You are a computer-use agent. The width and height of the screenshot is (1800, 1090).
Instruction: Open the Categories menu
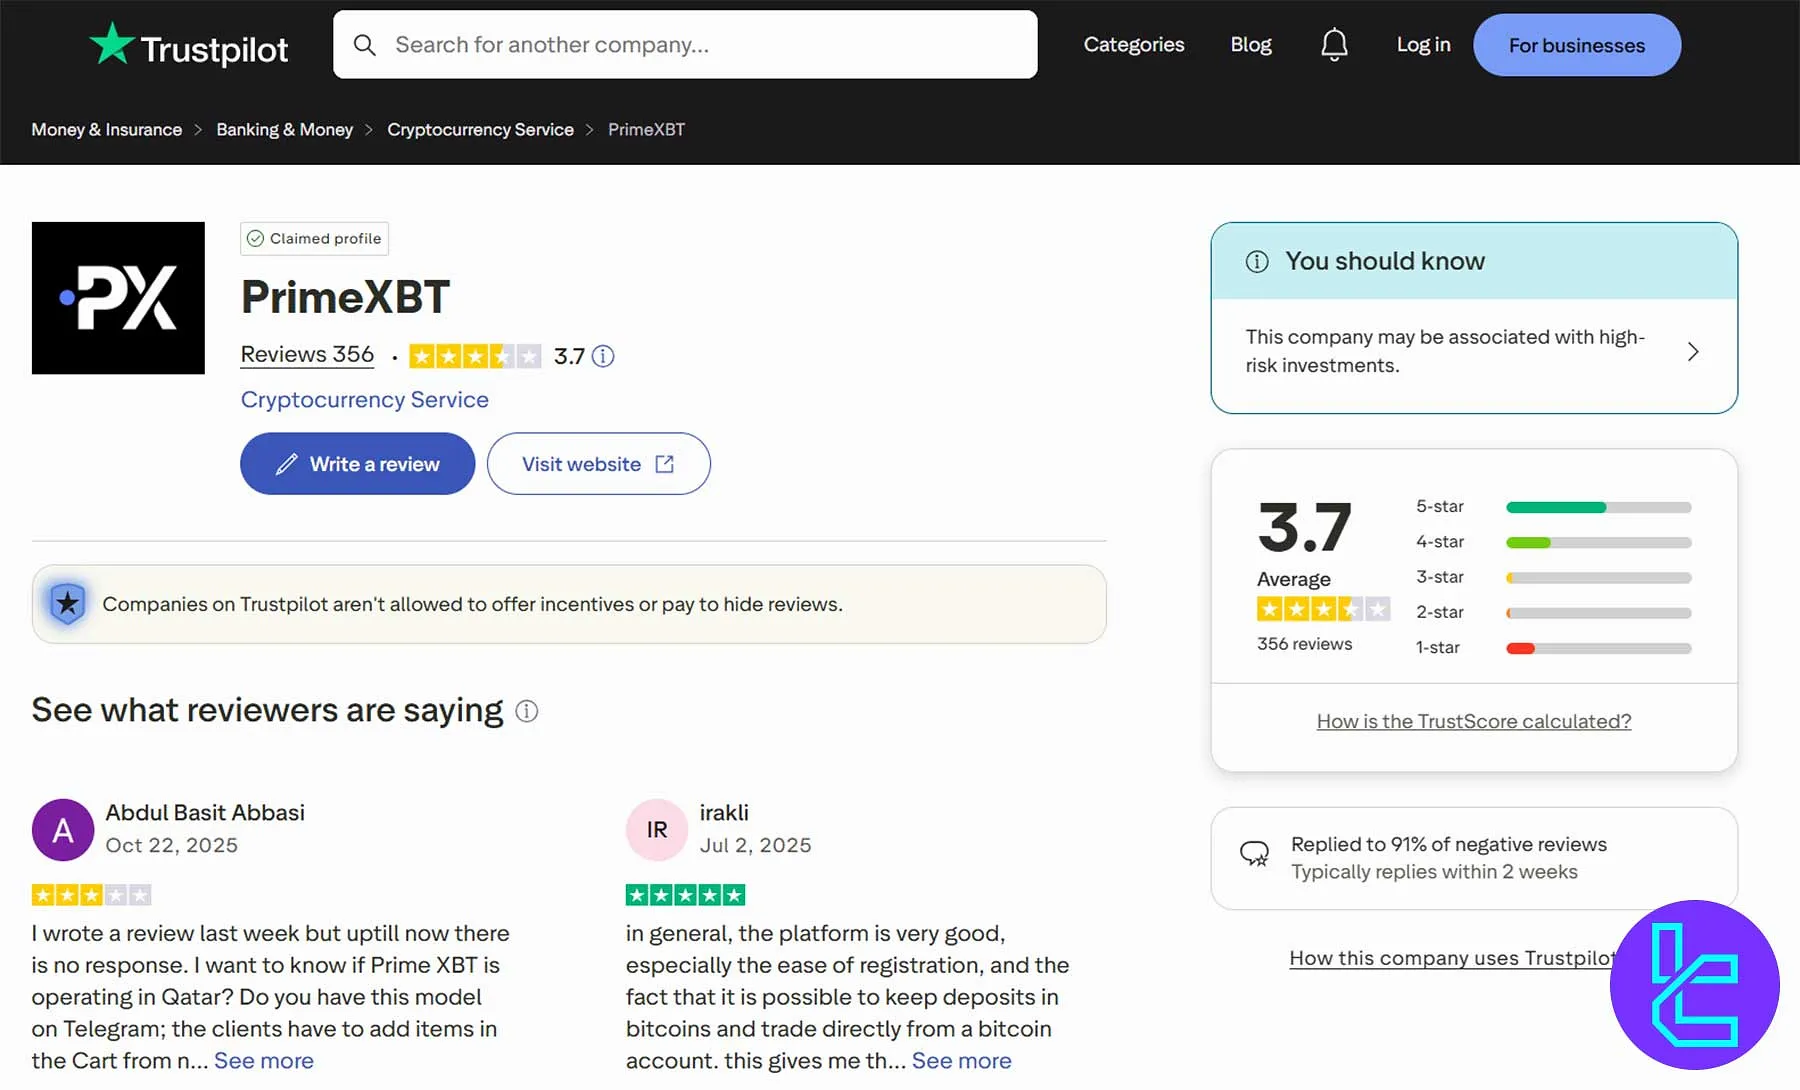coord(1134,44)
